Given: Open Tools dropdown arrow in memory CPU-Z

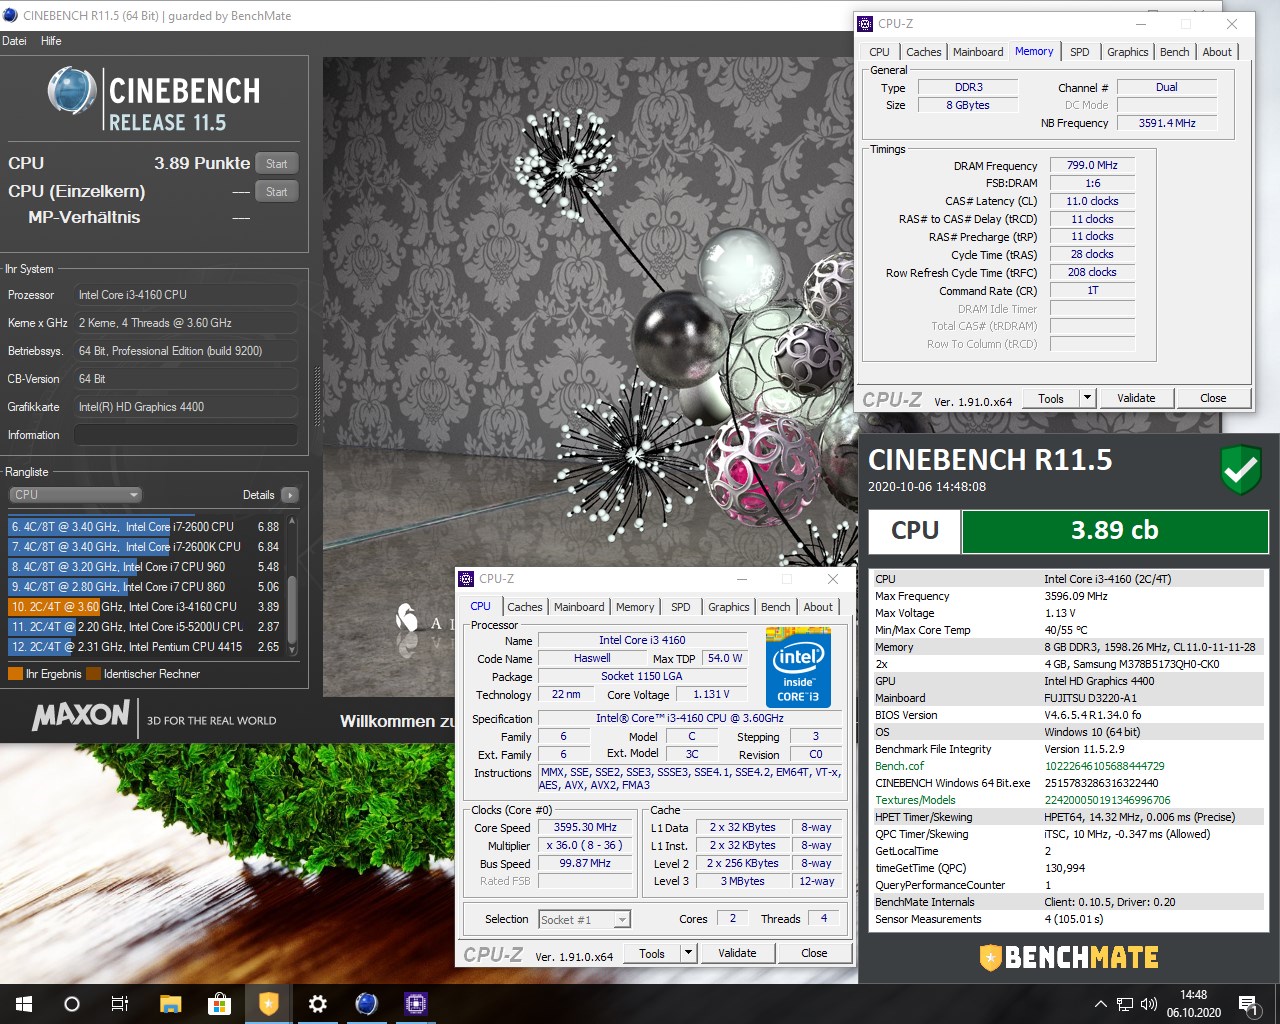Looking at the screenshot, I should point(1087,398).
